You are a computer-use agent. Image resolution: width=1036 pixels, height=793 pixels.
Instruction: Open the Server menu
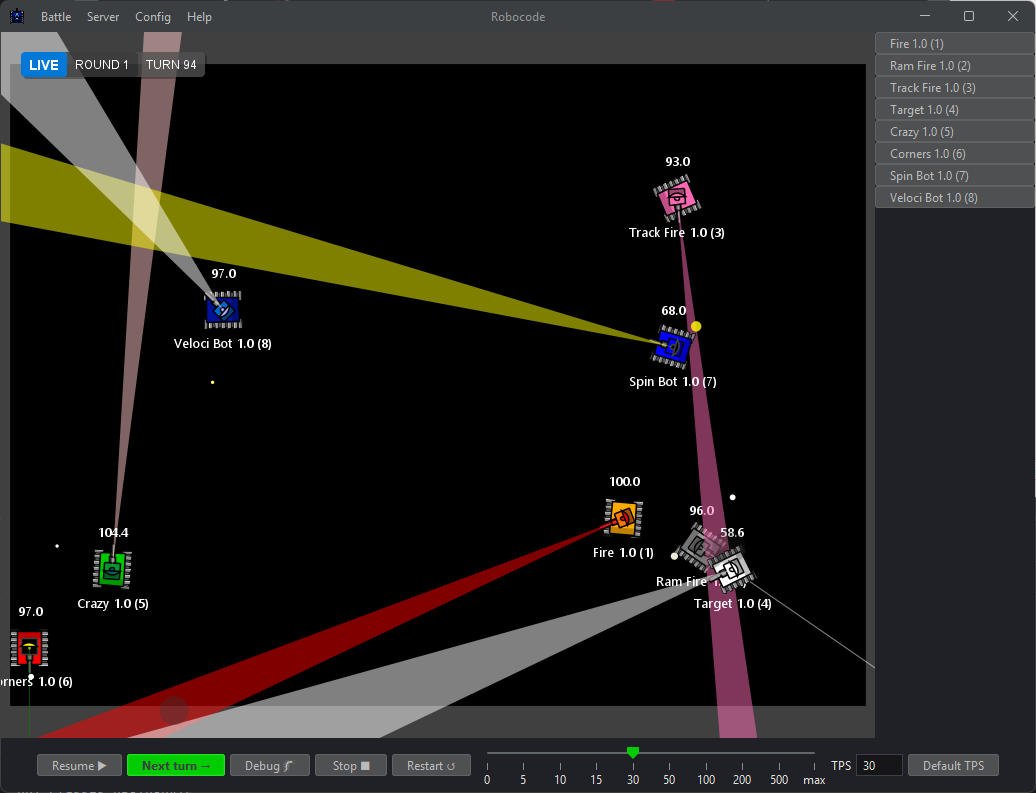(103, 17)
